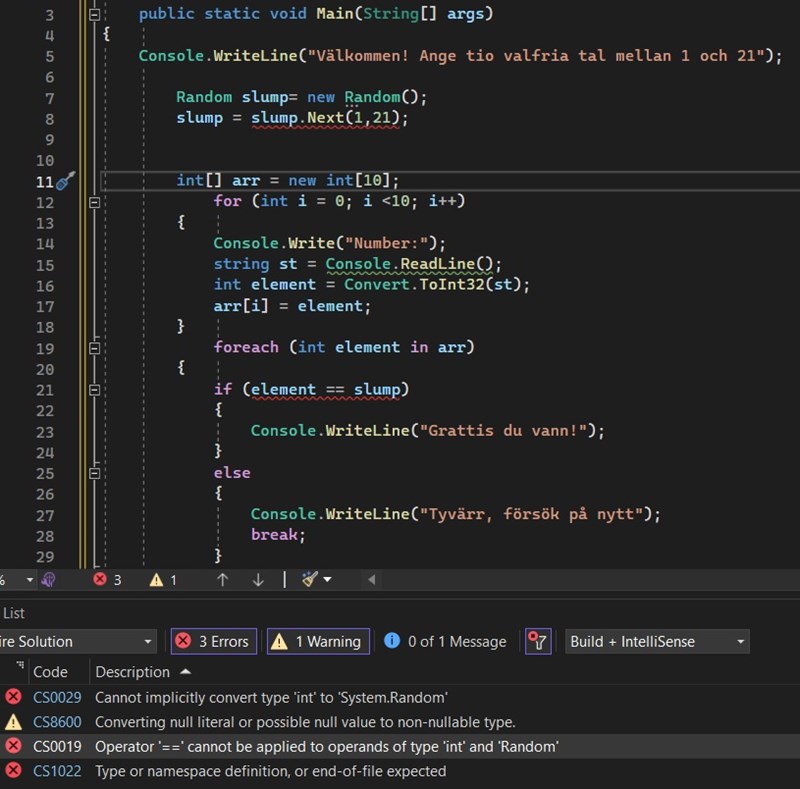Click the yellow warning count icon below editor
This screenshot has height=789, width=800.
(x=157, y=579)
